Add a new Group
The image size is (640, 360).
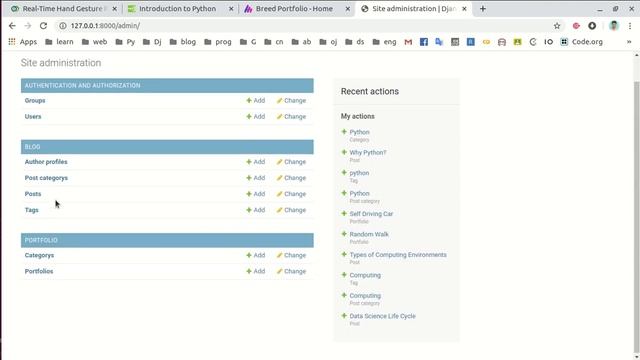coord(256,100)
